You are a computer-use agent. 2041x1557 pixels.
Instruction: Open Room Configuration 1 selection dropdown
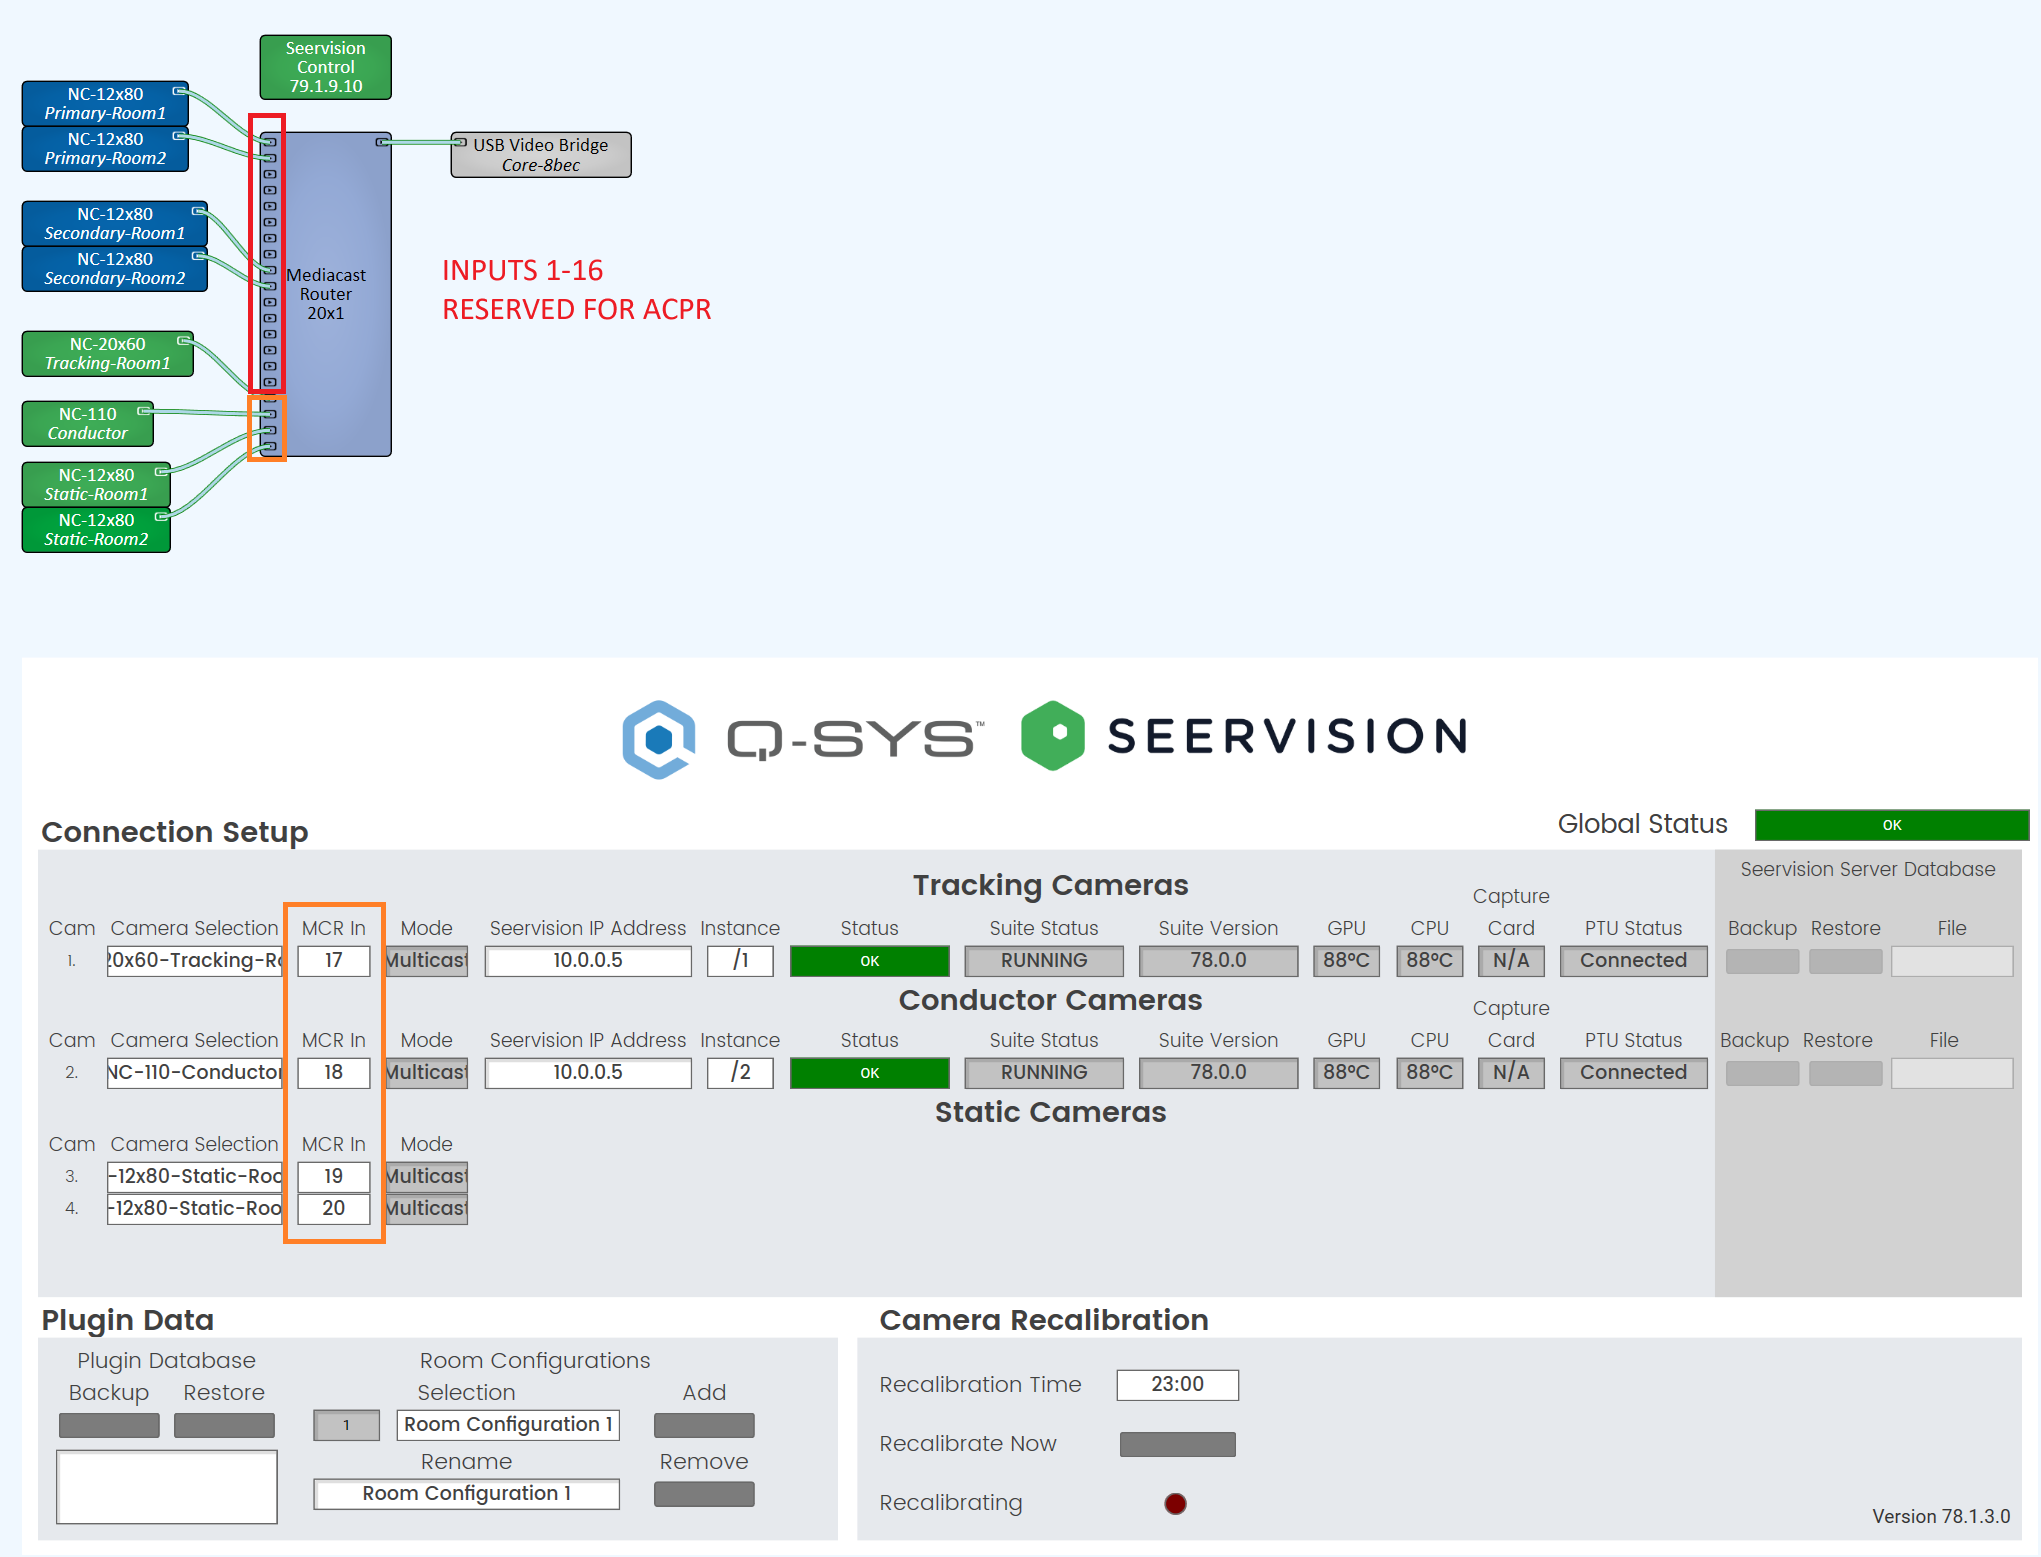point(508,1425)
